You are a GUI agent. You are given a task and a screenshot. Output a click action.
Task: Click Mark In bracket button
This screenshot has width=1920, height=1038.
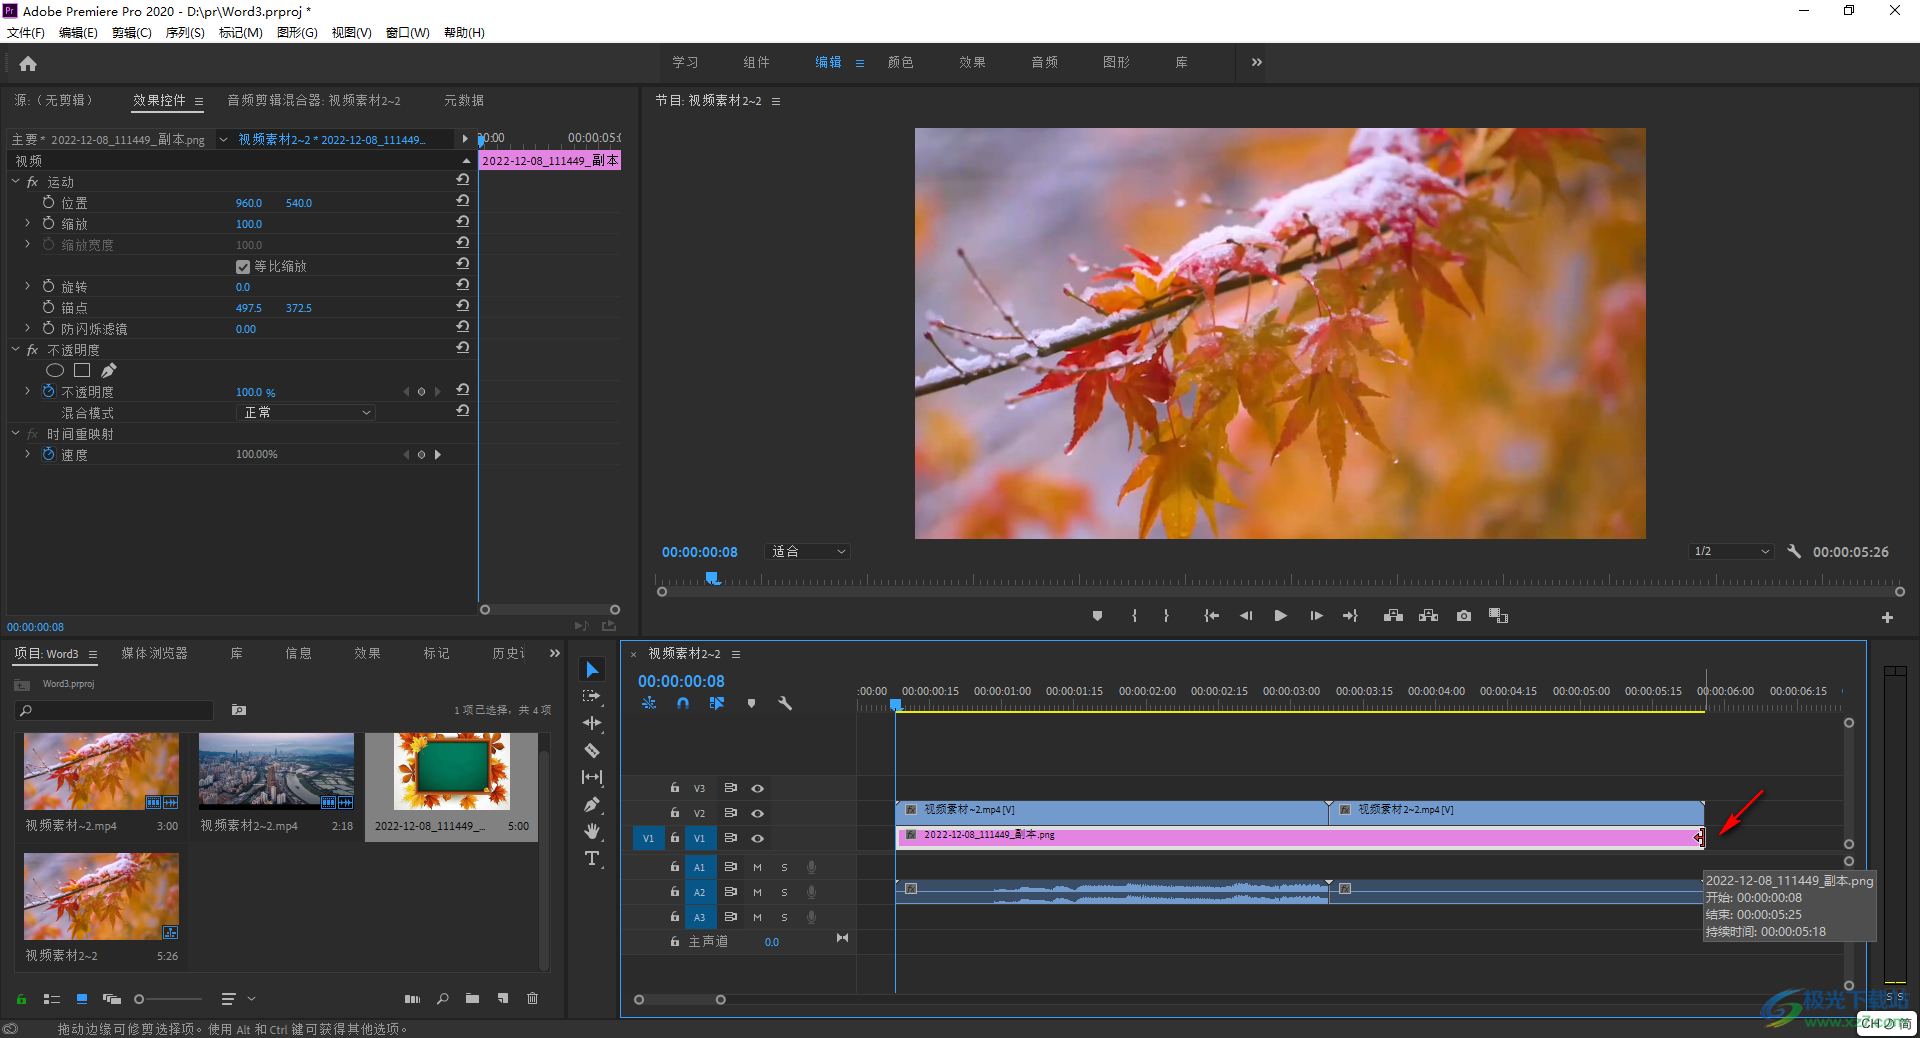pos(1134,616)
